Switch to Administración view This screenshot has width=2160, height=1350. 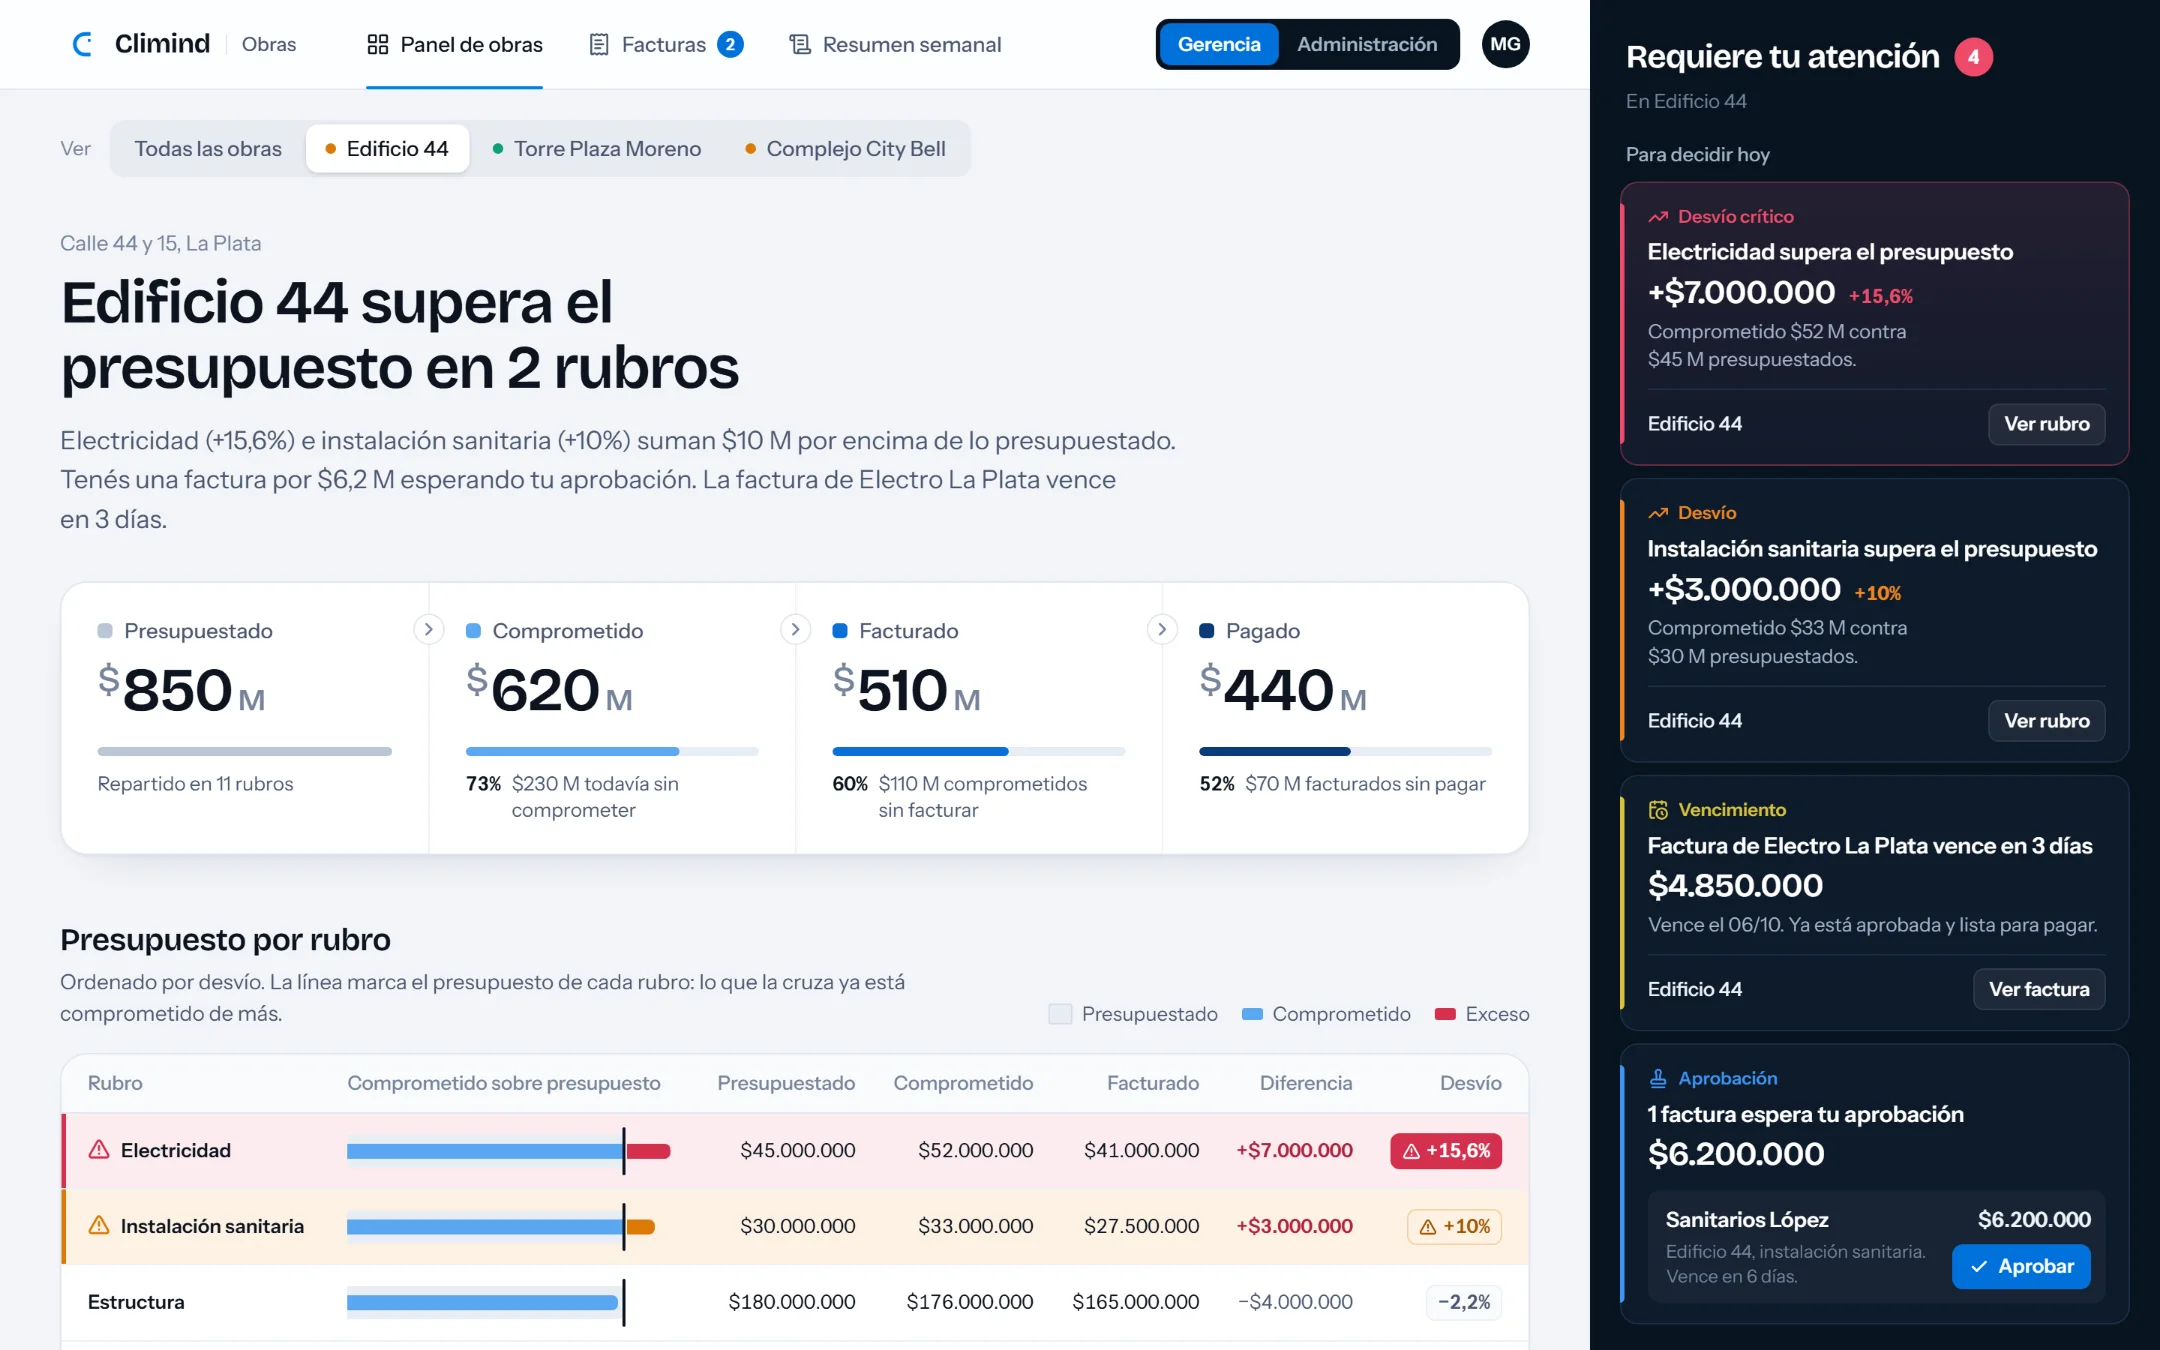(1367, 44)
